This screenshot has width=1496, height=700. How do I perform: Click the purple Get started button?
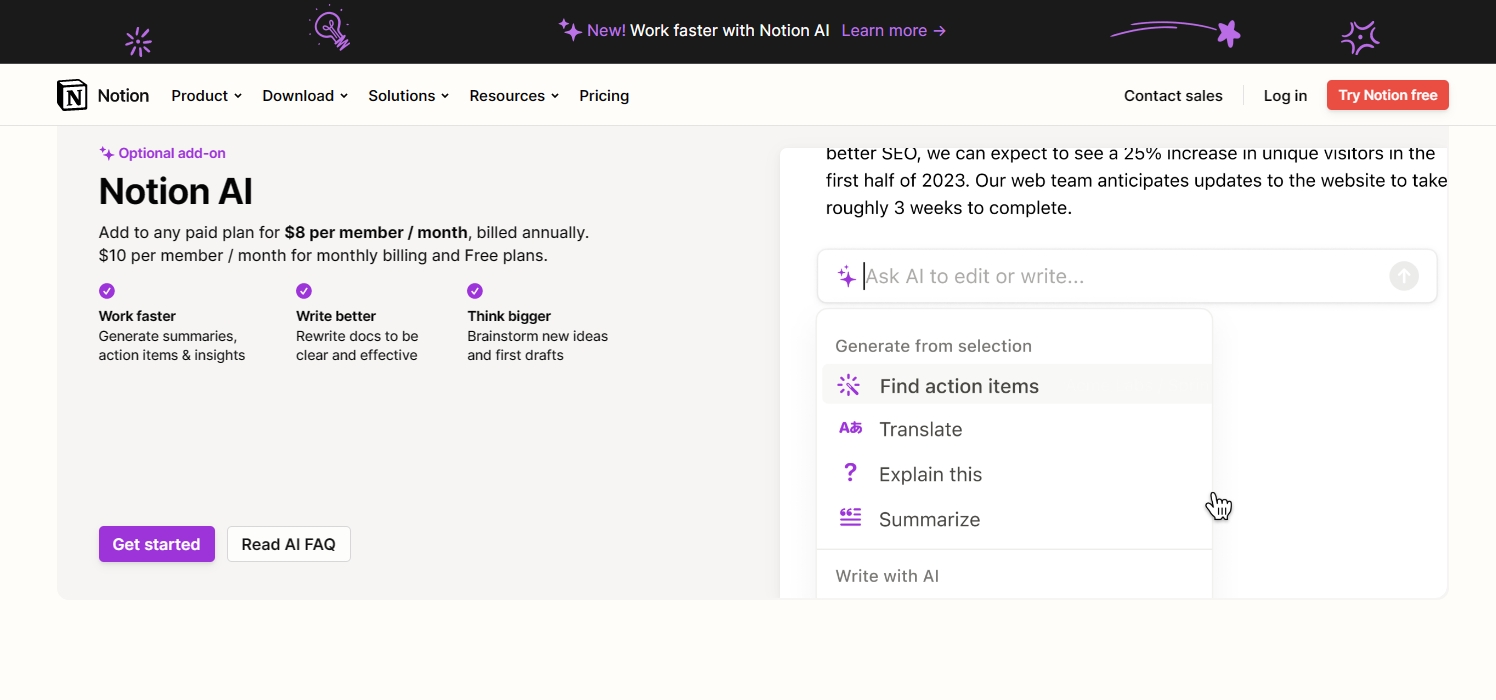tap(156, 544)
